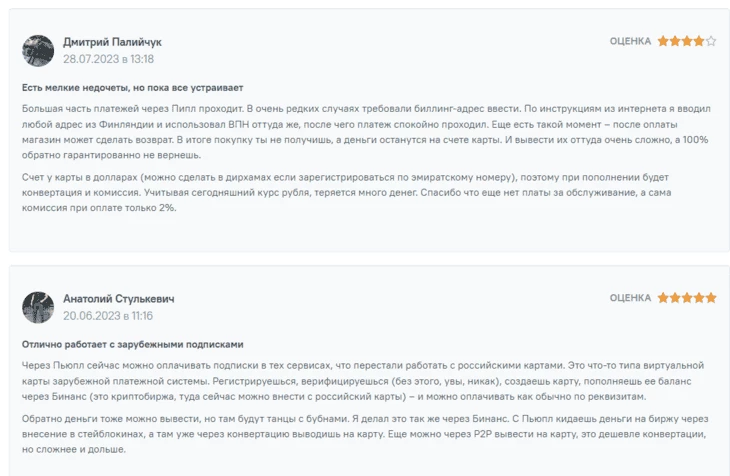Click the first star in Дмитрий's rating
730x476 pixels.
click(663, 41)
